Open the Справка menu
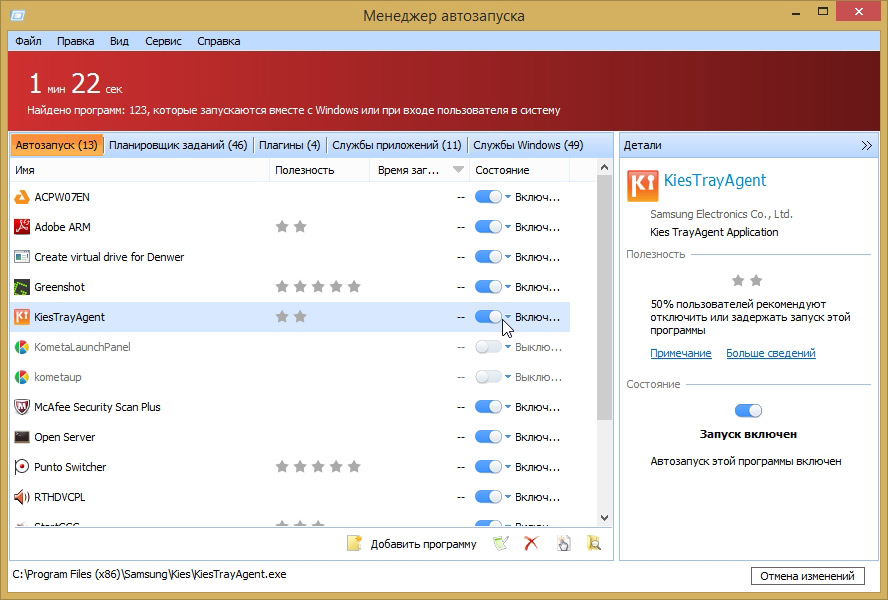The height and width of the screenshot is (600, 888). pyautogui.click(x=219, y=41)
